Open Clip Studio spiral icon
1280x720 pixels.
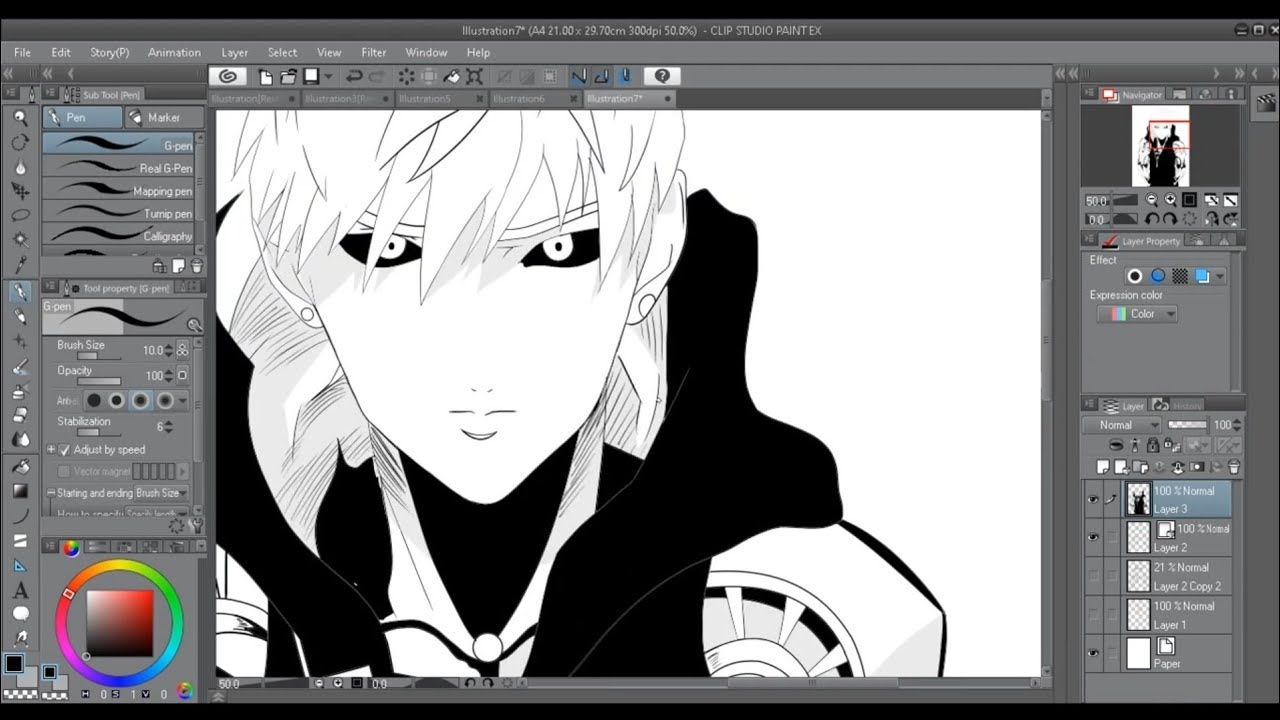coord(228,76)
